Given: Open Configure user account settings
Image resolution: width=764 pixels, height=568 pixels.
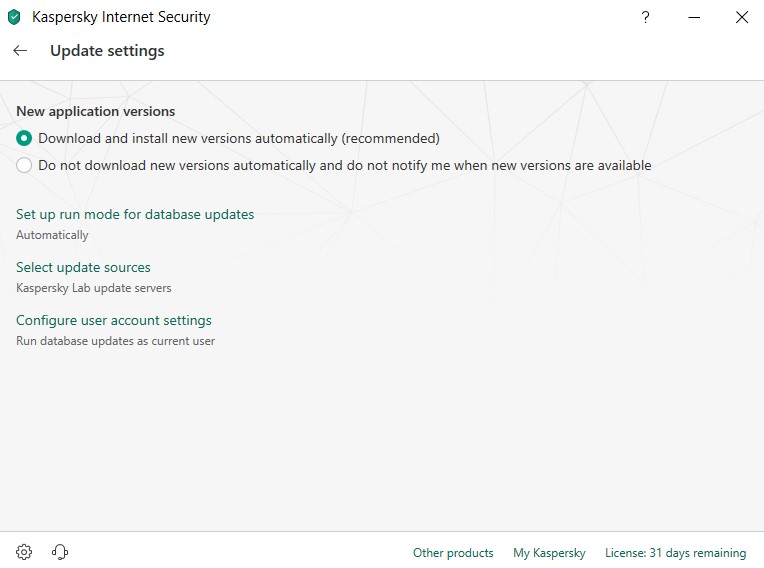Looking at the screenshot, I should click(114, 321).
